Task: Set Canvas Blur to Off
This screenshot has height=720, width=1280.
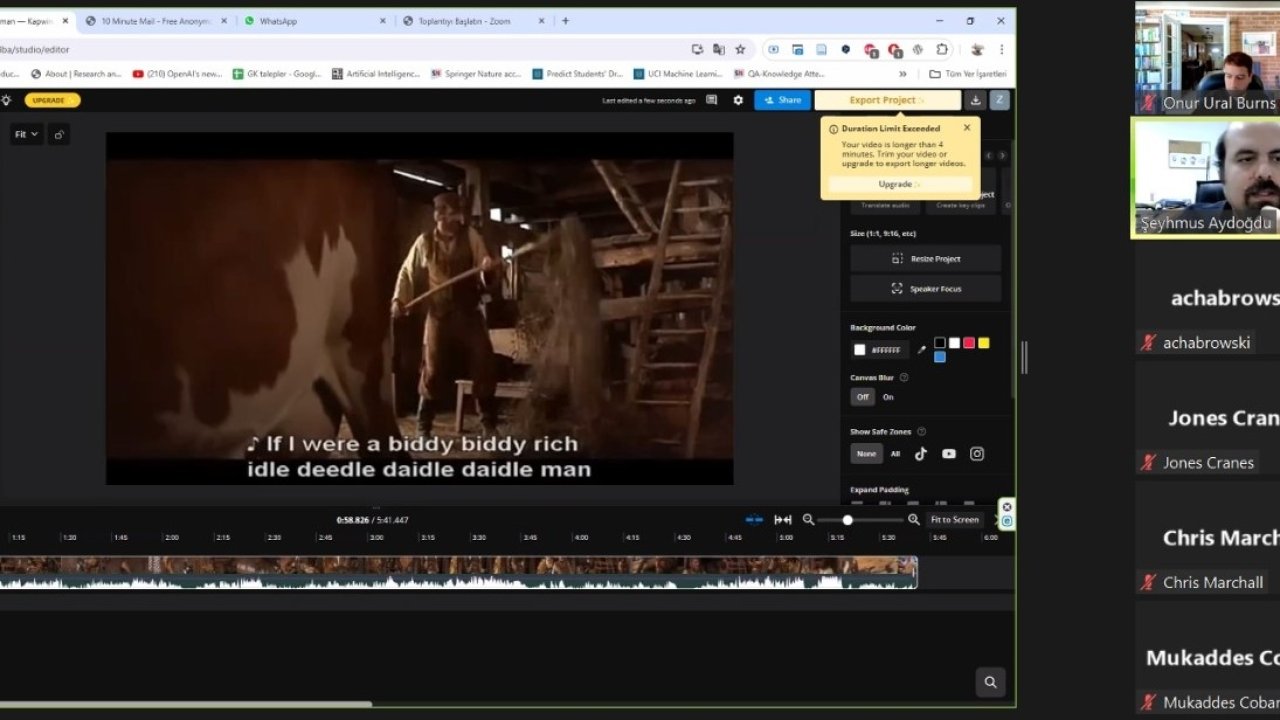Action: tap(862, 397)
